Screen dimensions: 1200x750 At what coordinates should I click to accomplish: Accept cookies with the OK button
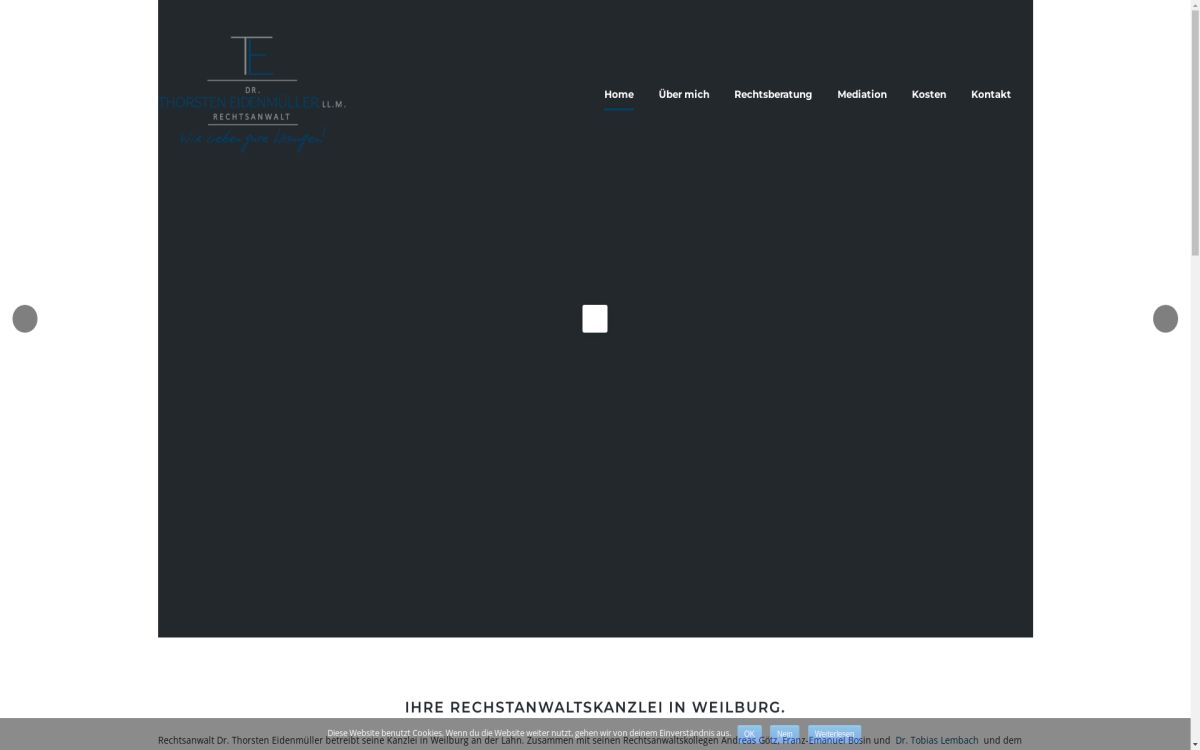(x=749, y=734)
